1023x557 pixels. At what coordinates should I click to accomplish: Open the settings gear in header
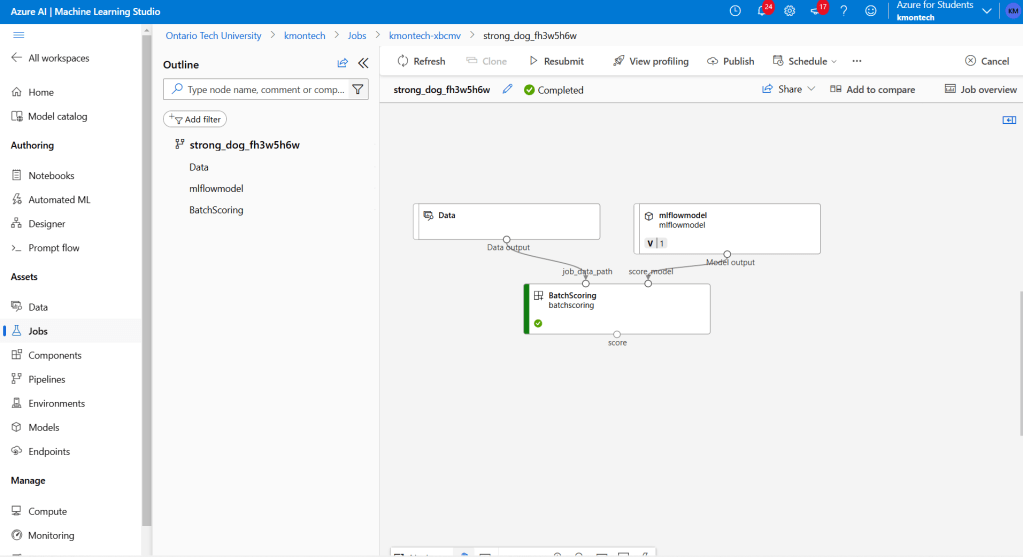tap(789, 11)
